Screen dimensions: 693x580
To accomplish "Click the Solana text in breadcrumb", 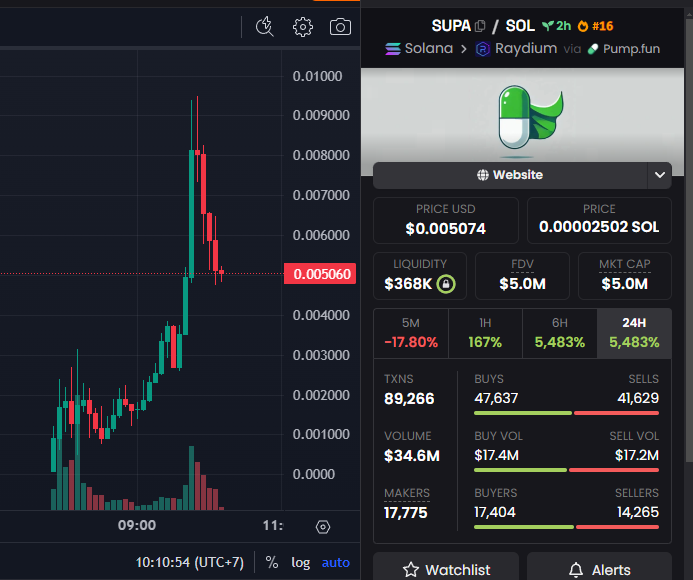I will click(x=429, y=48).
